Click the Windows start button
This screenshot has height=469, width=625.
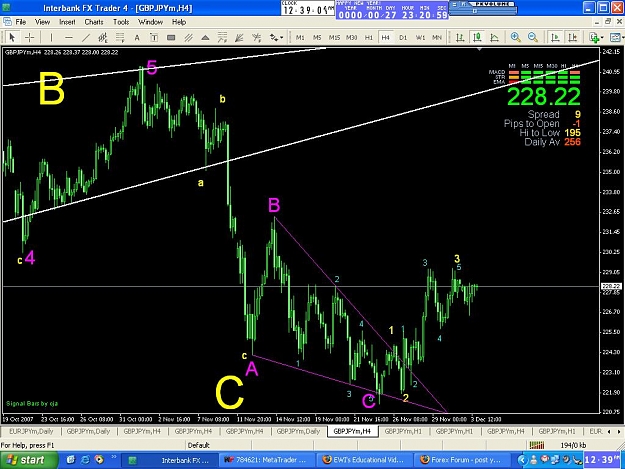click(x=28, y=460)
